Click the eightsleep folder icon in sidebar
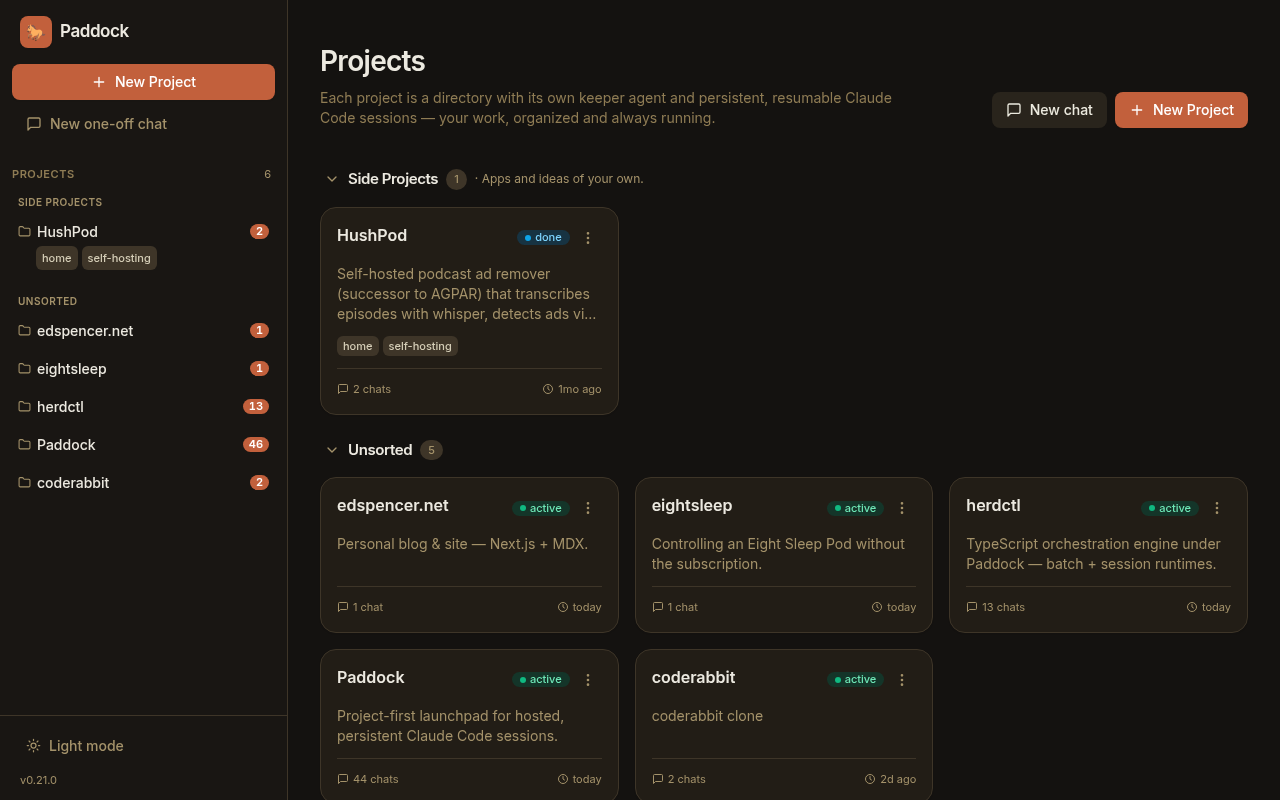This screenshot has width=1280, height=800. [x=24, y=368]
